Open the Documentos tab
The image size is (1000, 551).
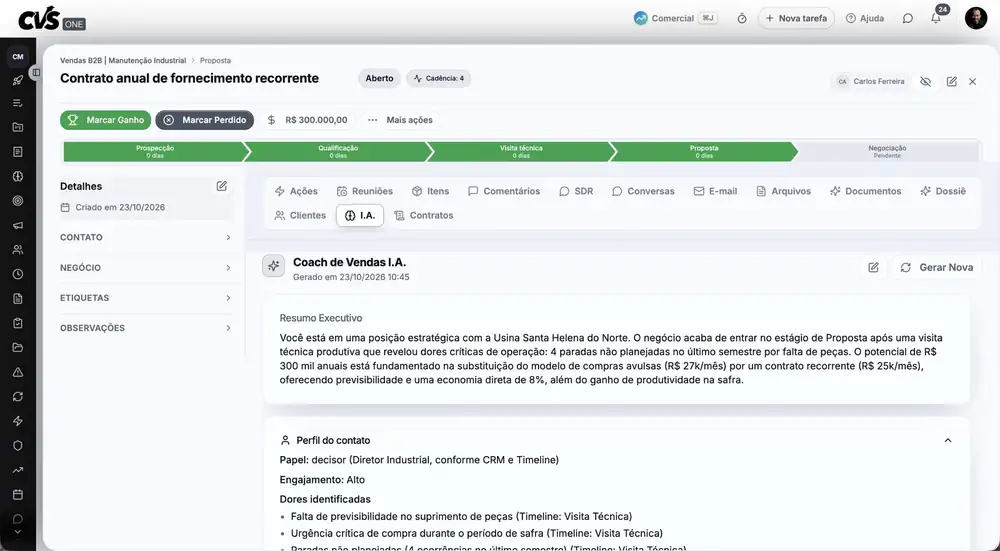click(865, 191)
